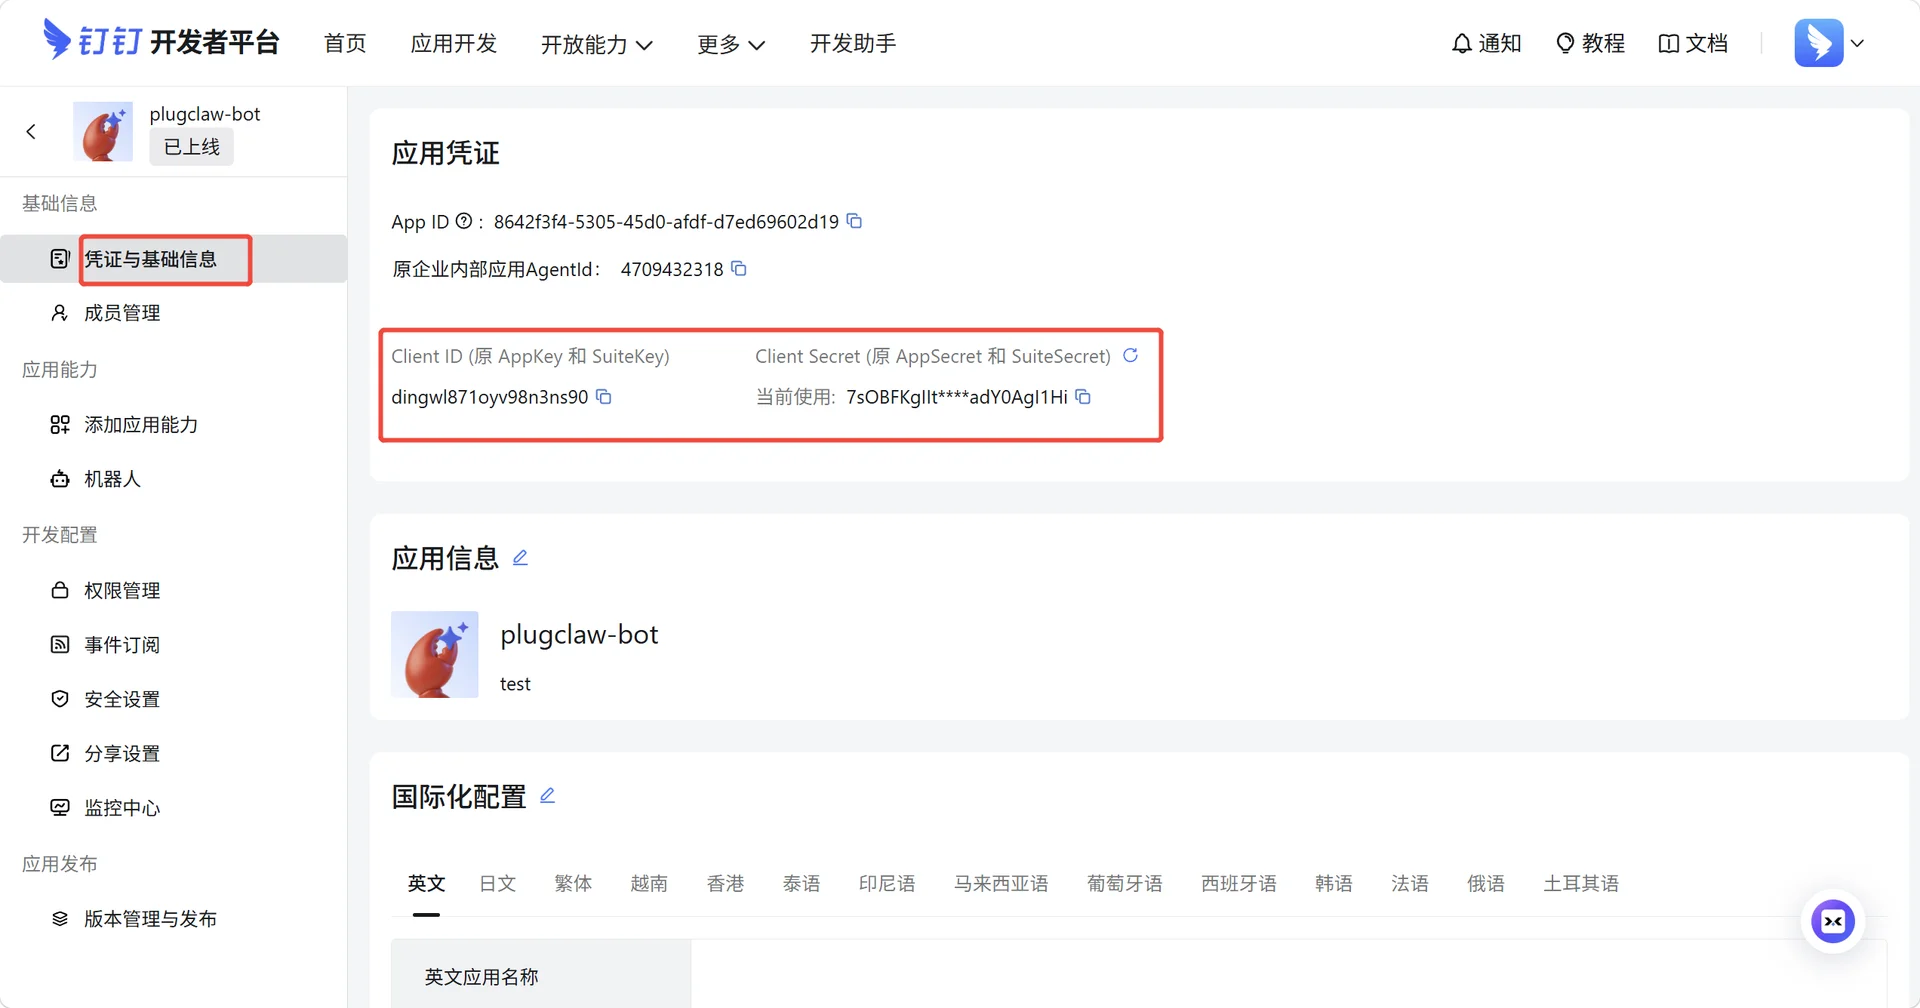The width and height of the screenshot is (1920, 1008).
Task: Select 凭证与基础信息 in sidebar
Action: [174, 259]
